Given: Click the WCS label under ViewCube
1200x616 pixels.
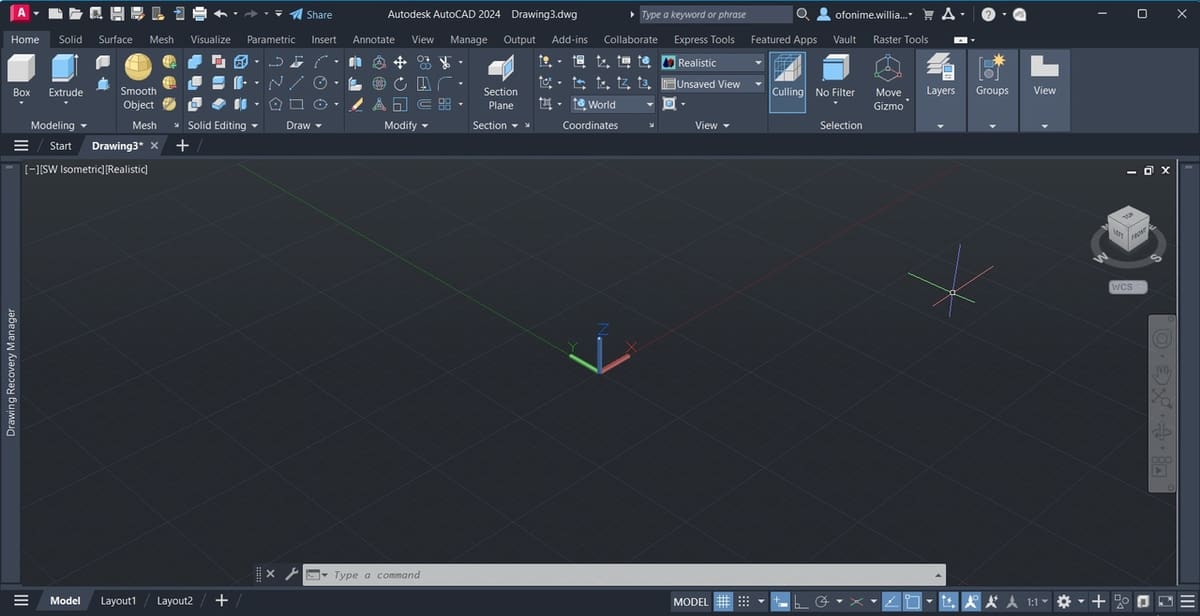Looking at the screenshot, I should (x=1127, y=287).
